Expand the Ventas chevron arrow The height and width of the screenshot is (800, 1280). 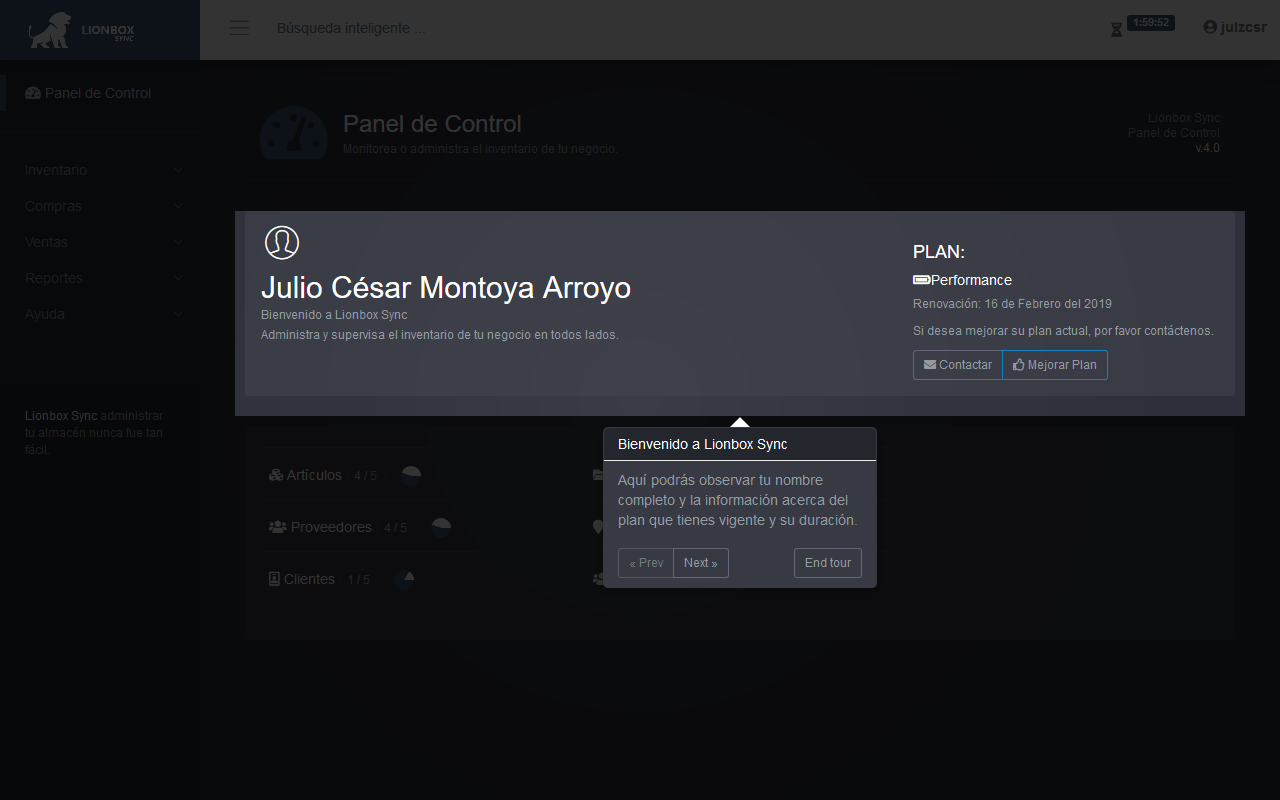coord(178,243)
